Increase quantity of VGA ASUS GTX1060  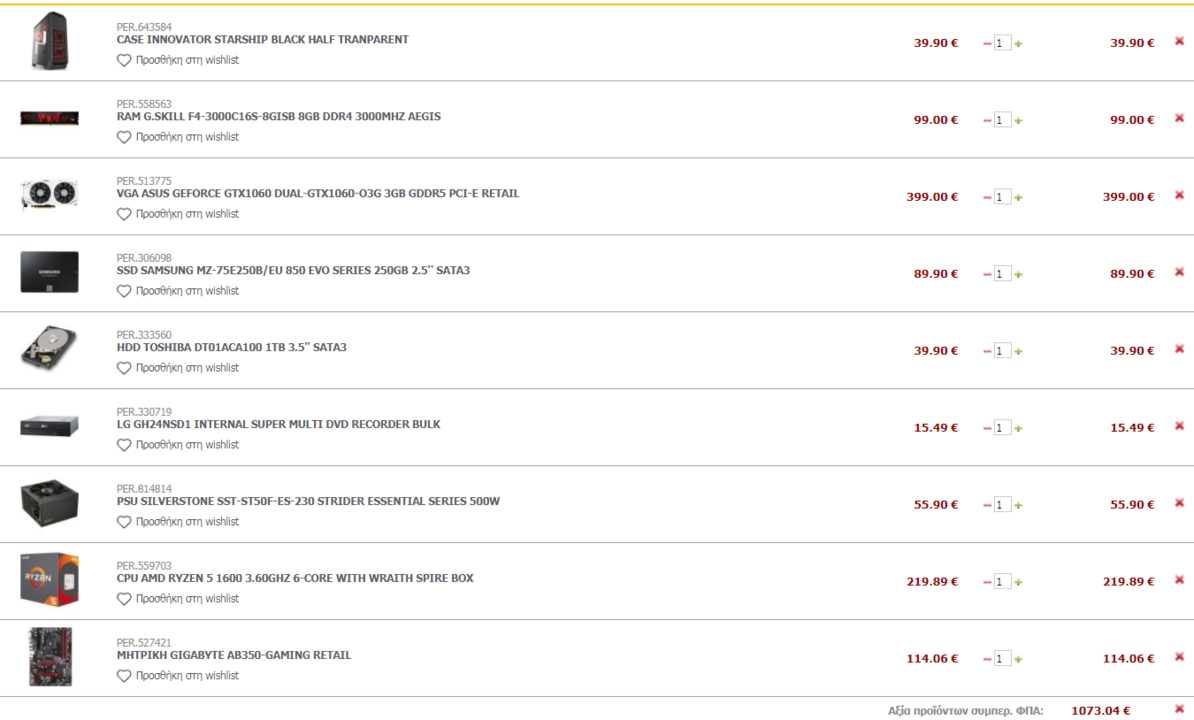1018,197
